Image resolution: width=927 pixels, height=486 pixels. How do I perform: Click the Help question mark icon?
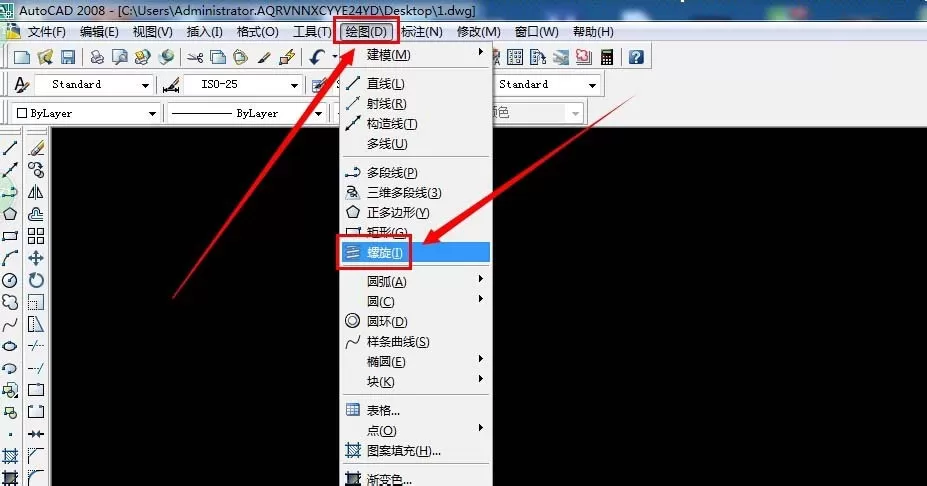click(x=636, y=57)
